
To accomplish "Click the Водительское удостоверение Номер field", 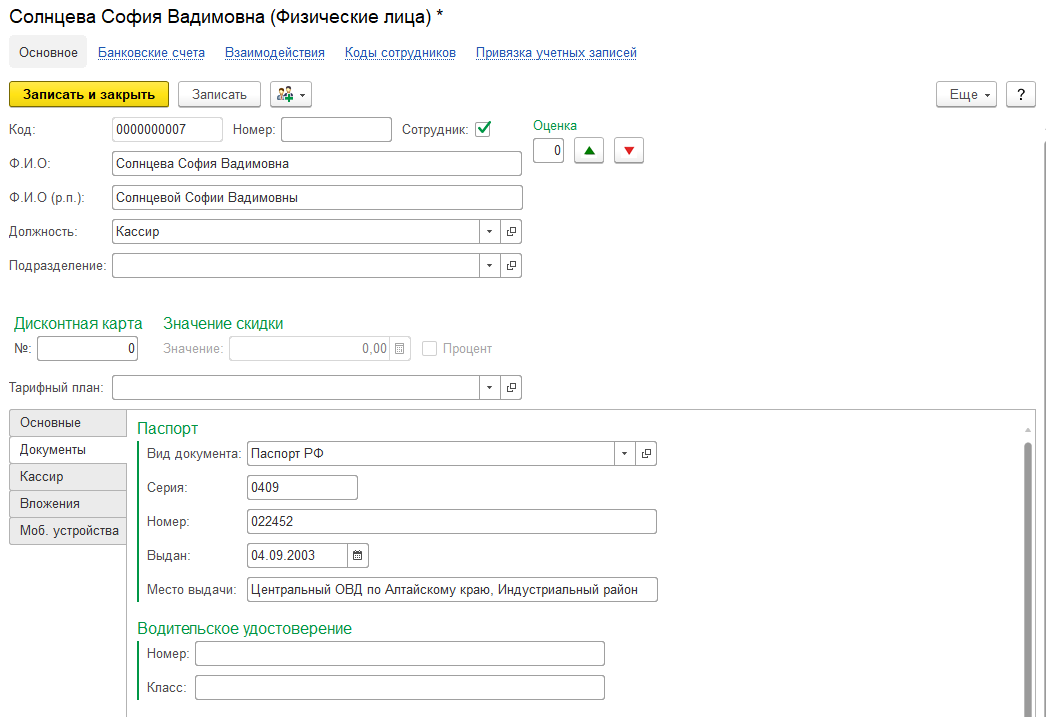I will (400, 654).
